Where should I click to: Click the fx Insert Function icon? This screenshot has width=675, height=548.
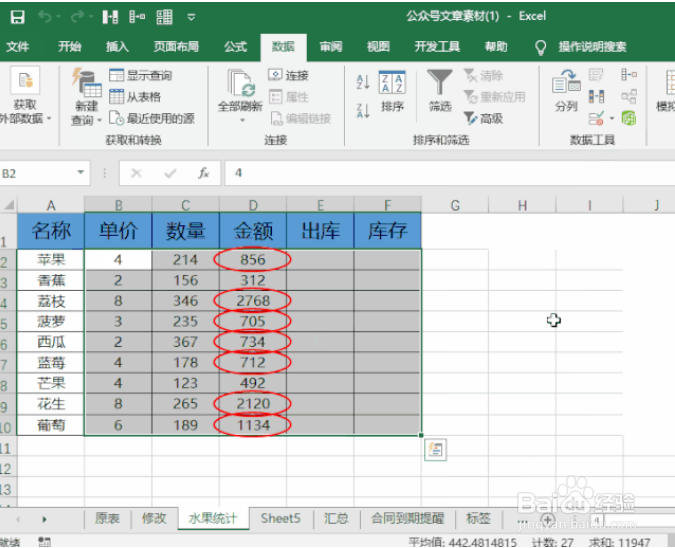coord(203,173)
